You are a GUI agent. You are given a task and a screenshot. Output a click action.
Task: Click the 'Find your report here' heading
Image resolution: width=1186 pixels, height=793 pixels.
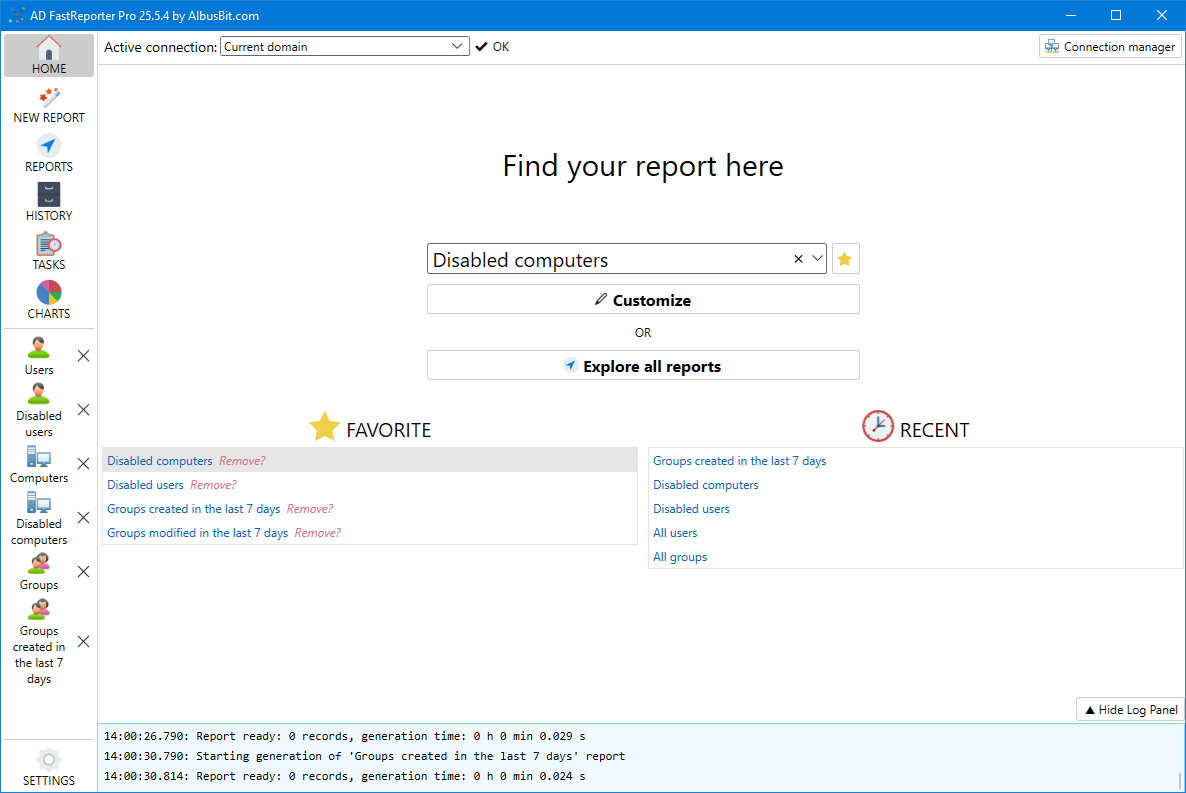(643, 166)
